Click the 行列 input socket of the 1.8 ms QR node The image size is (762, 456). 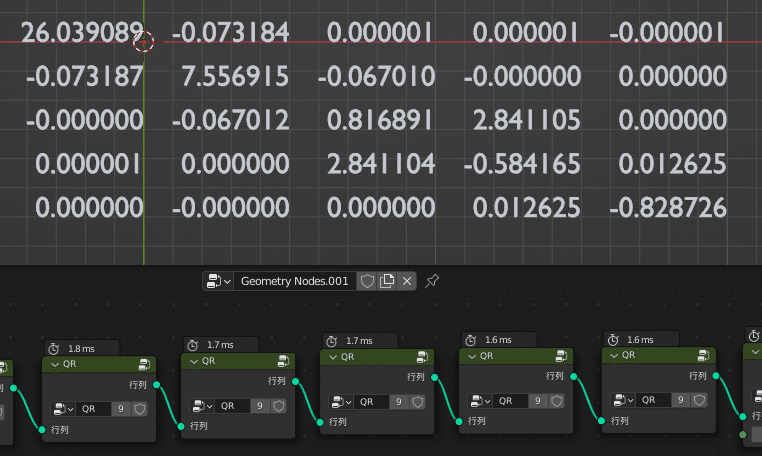point(42,429)
